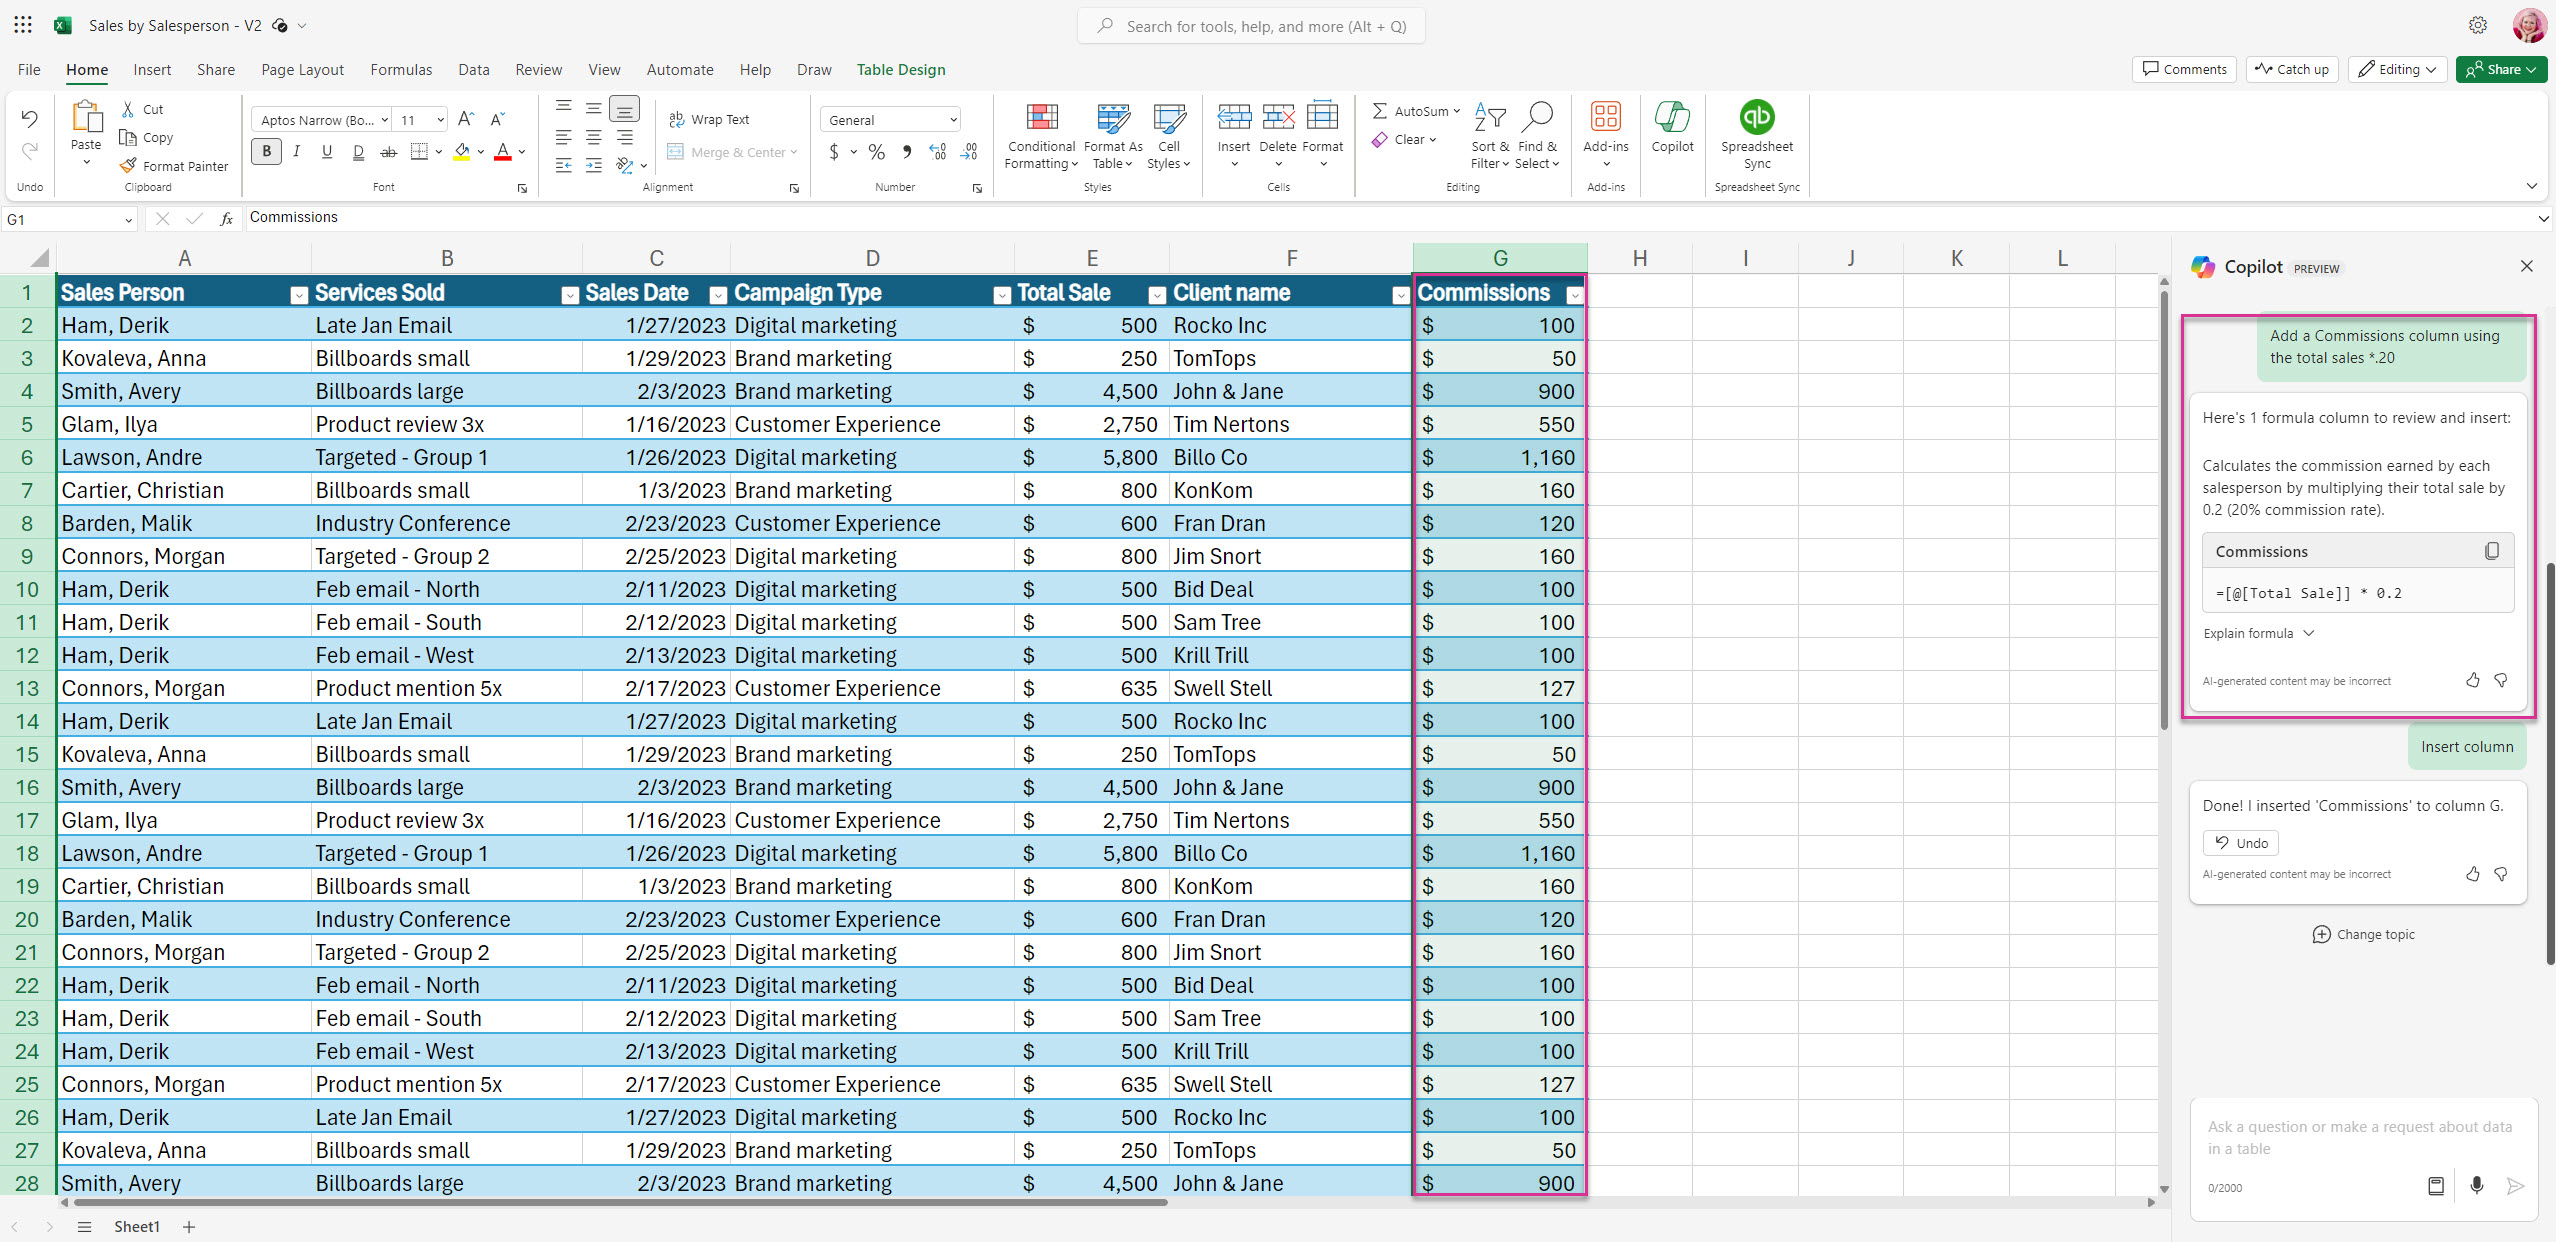Open the Formulas ribbon tab
The image size is (2556, 1242).
click(401, 69)
